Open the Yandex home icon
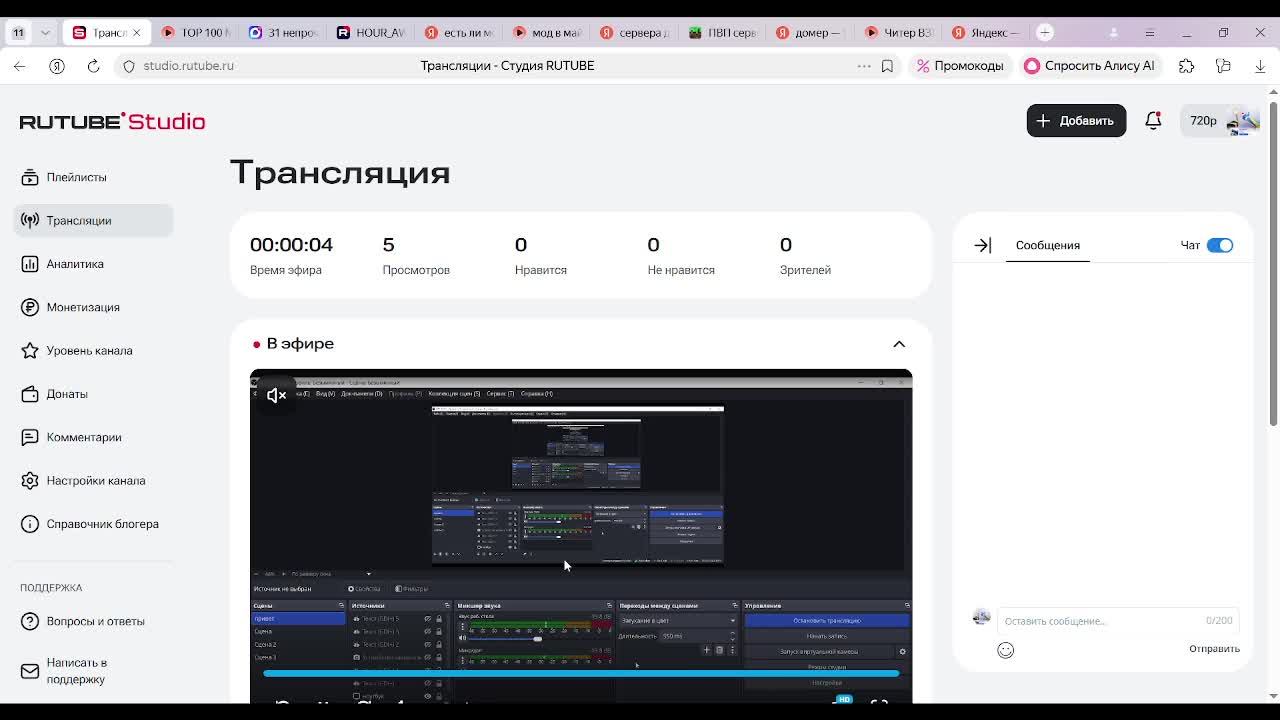 click(57, 66)
